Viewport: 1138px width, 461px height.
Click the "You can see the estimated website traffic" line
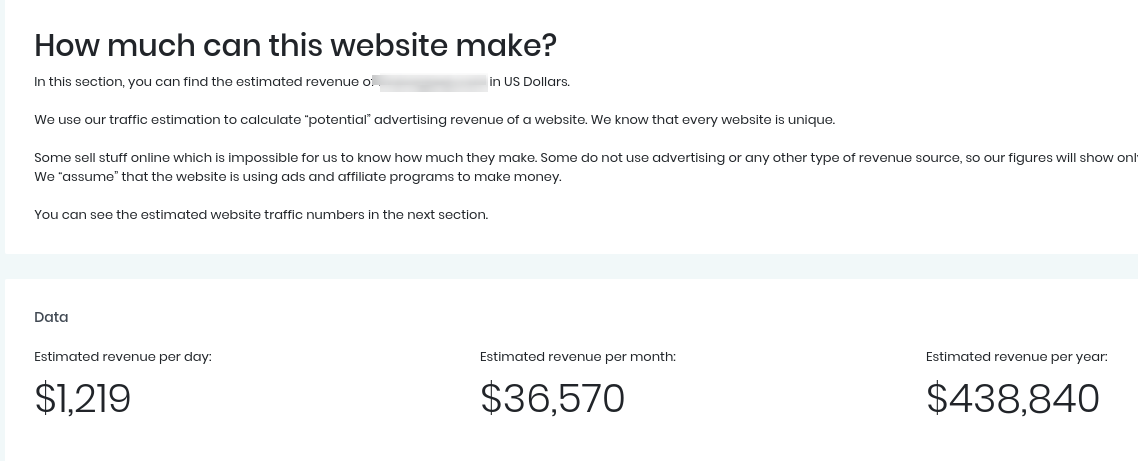(x=261, y=215)
